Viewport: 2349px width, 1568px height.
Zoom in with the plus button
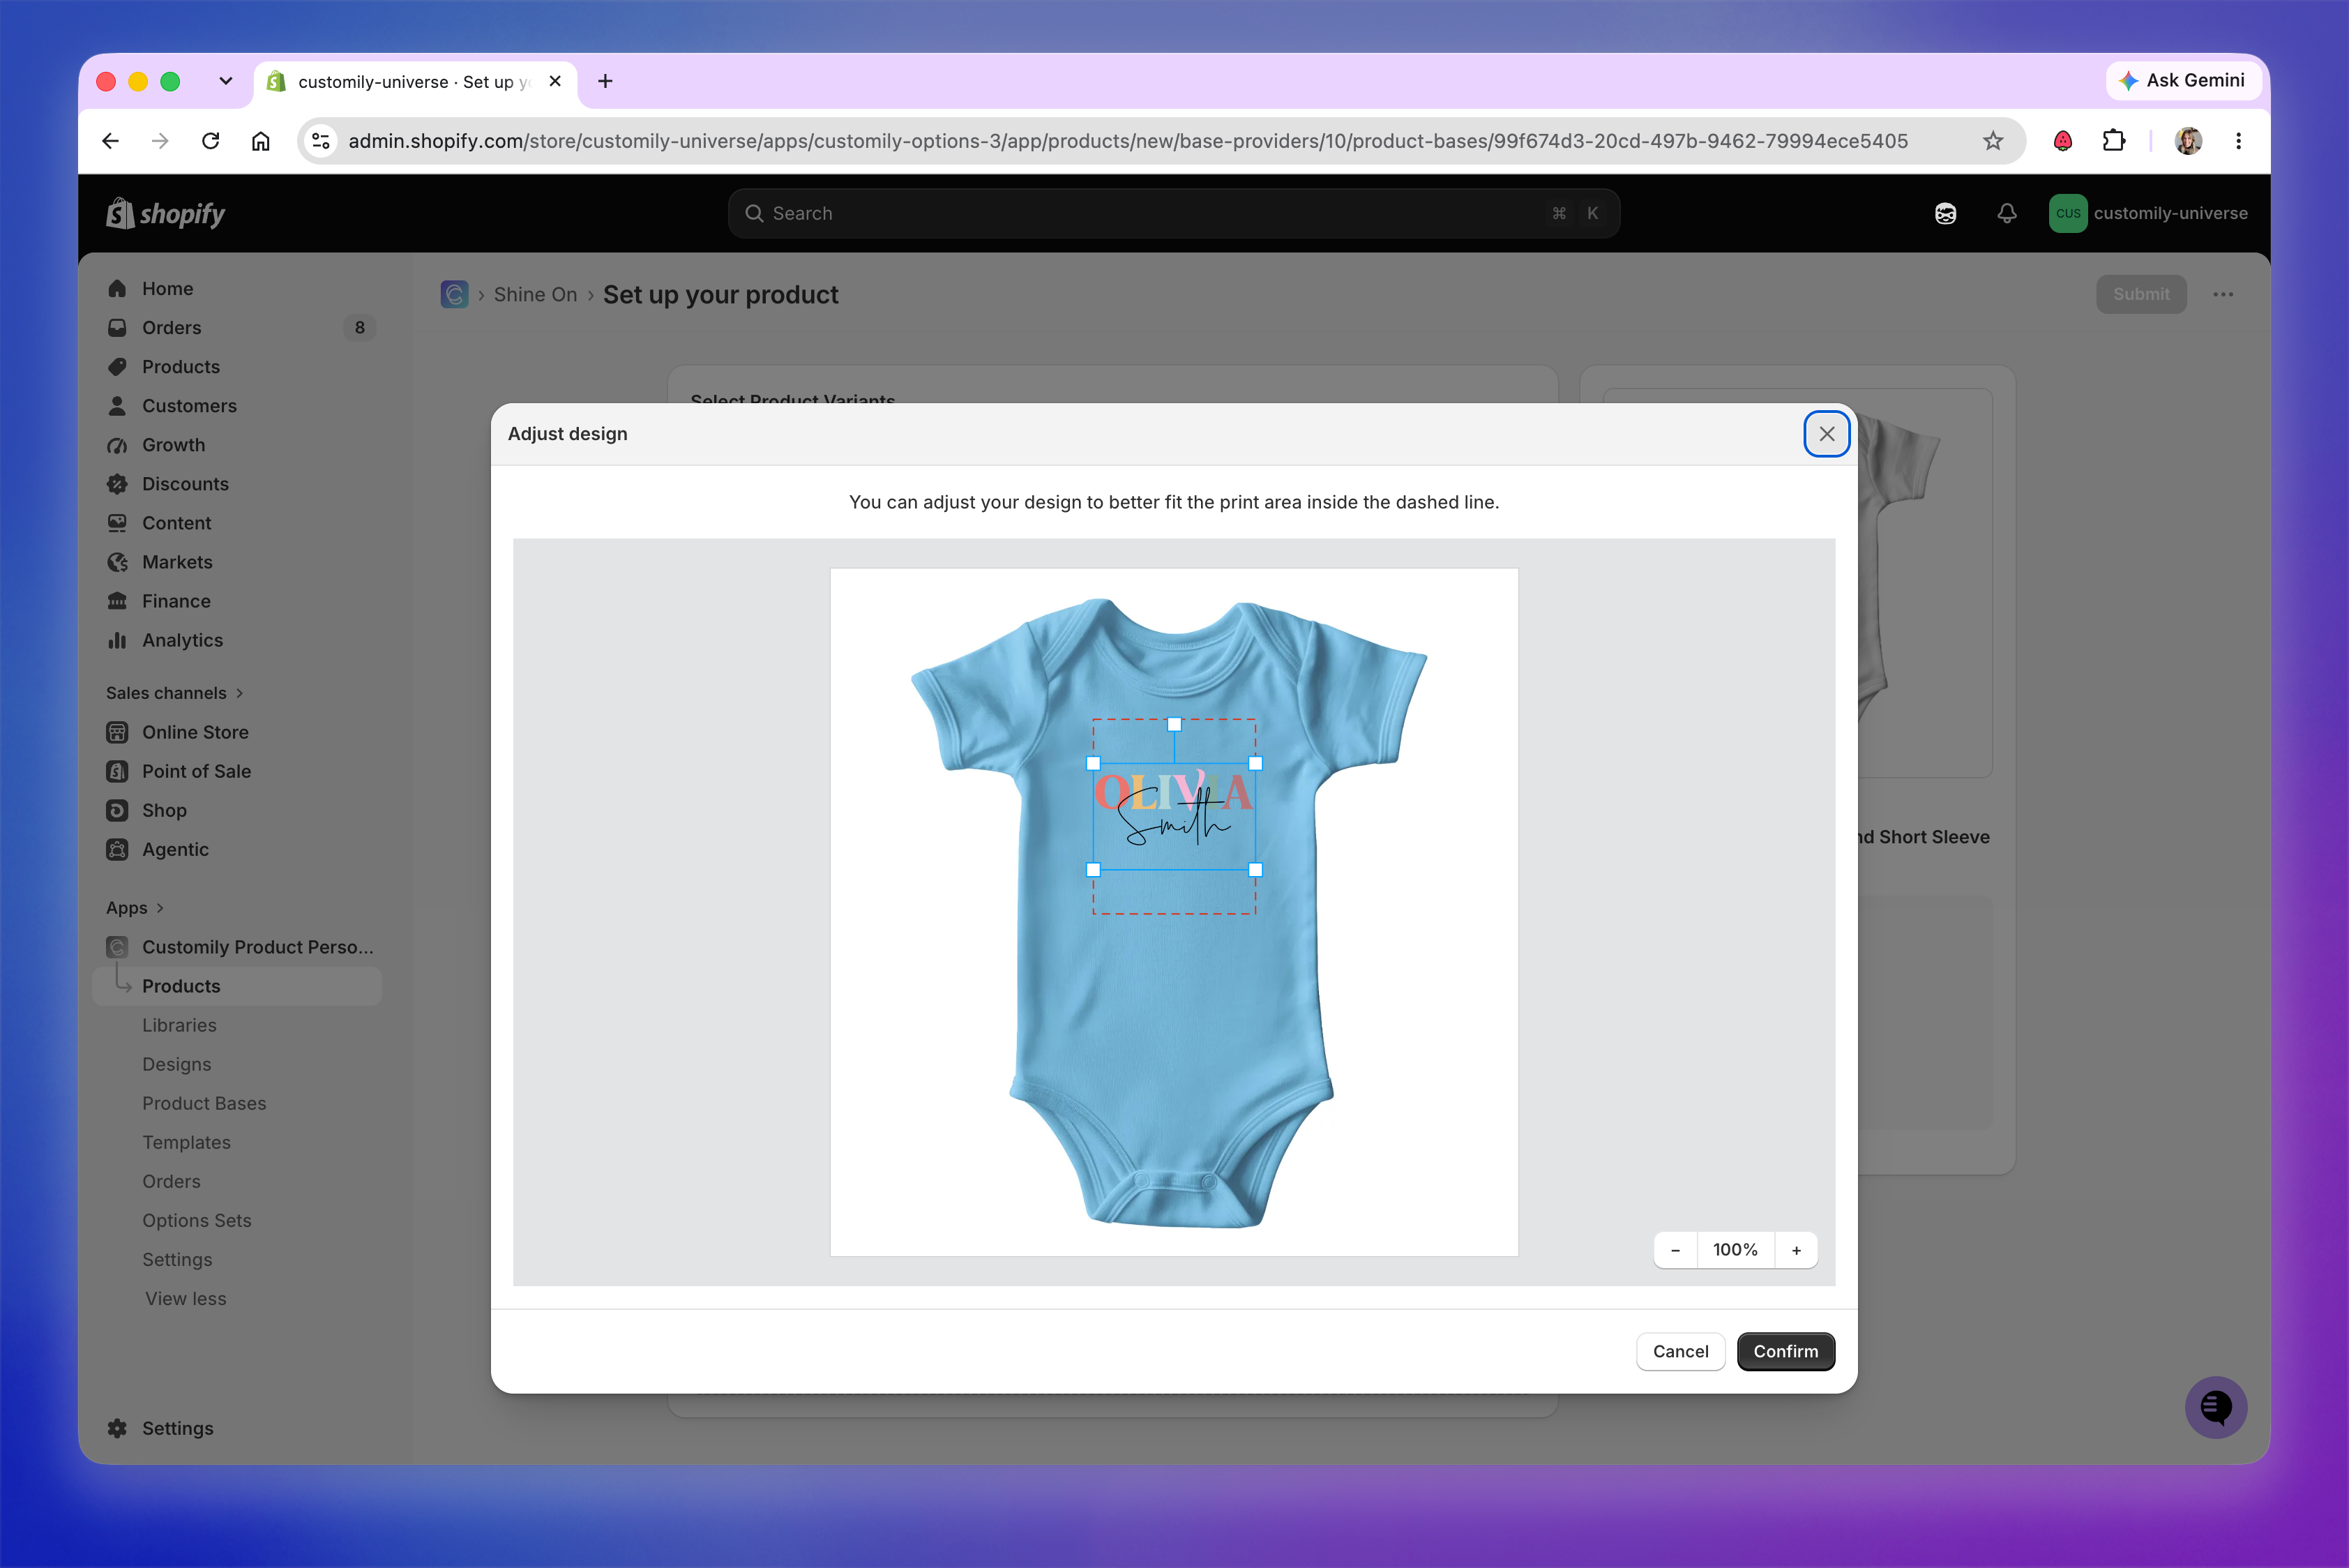(x=1796, y=1250)
